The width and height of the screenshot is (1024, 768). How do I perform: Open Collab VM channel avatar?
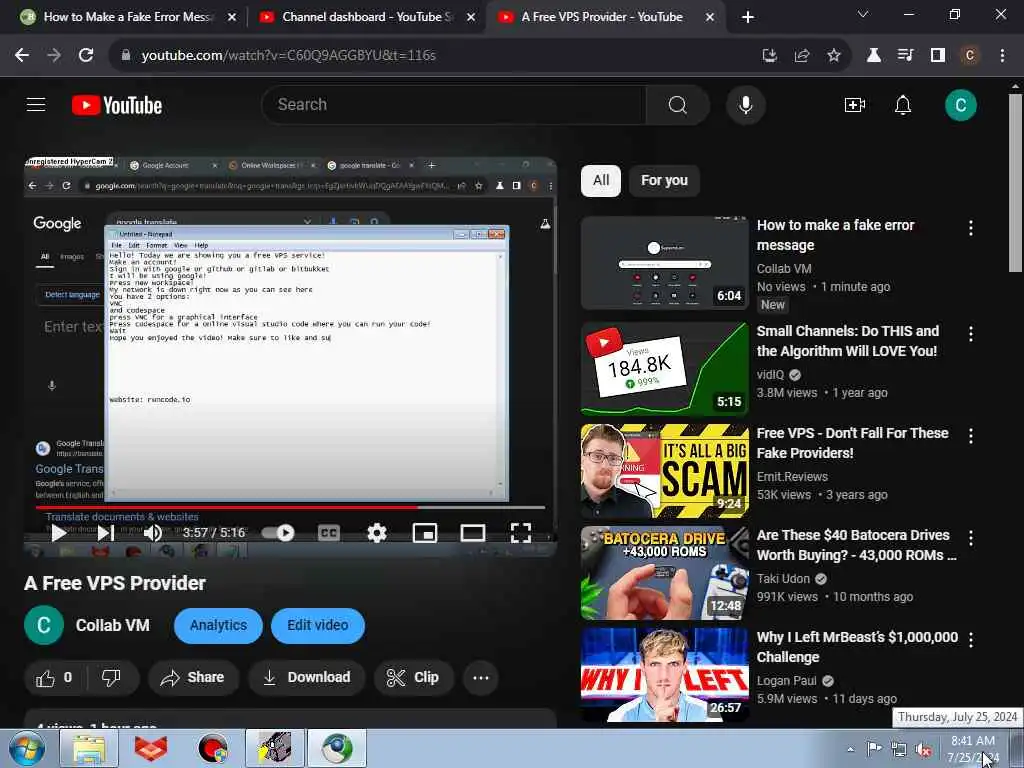click(44, 626)
